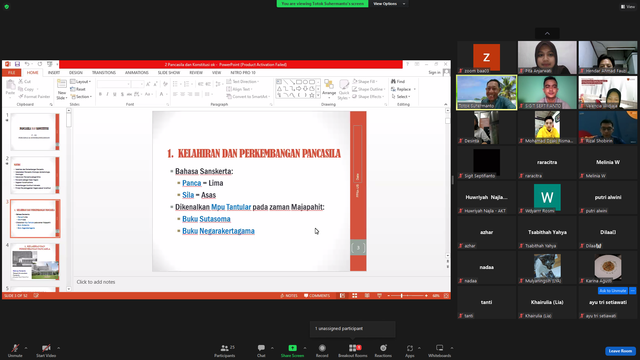Select slide 4 thumbnail in slide panel
640x360 pixels.
(x=35, y=262)
